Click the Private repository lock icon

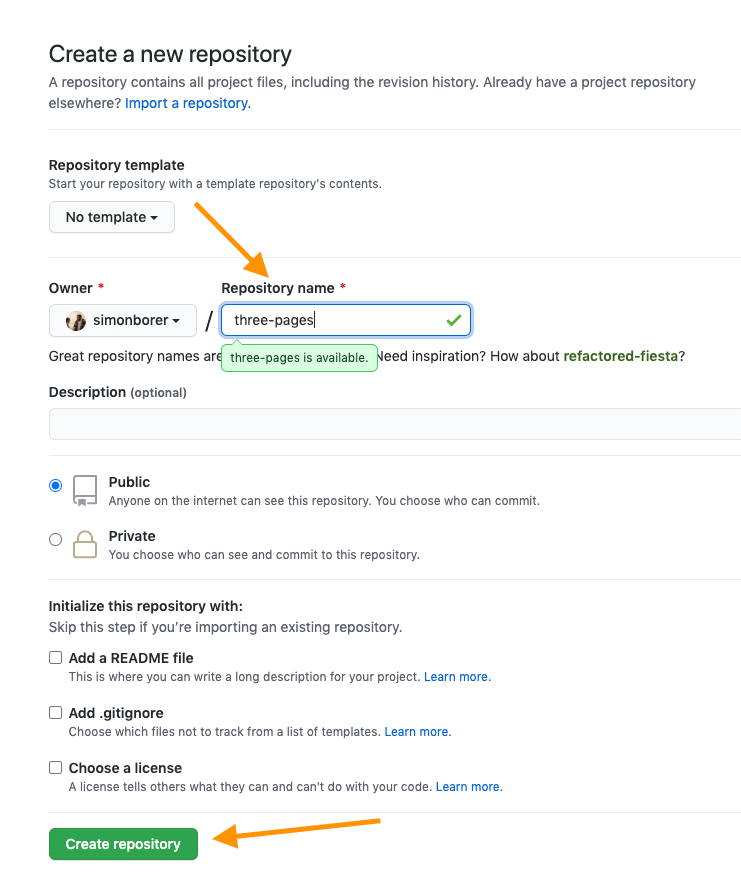click(85, 544)
